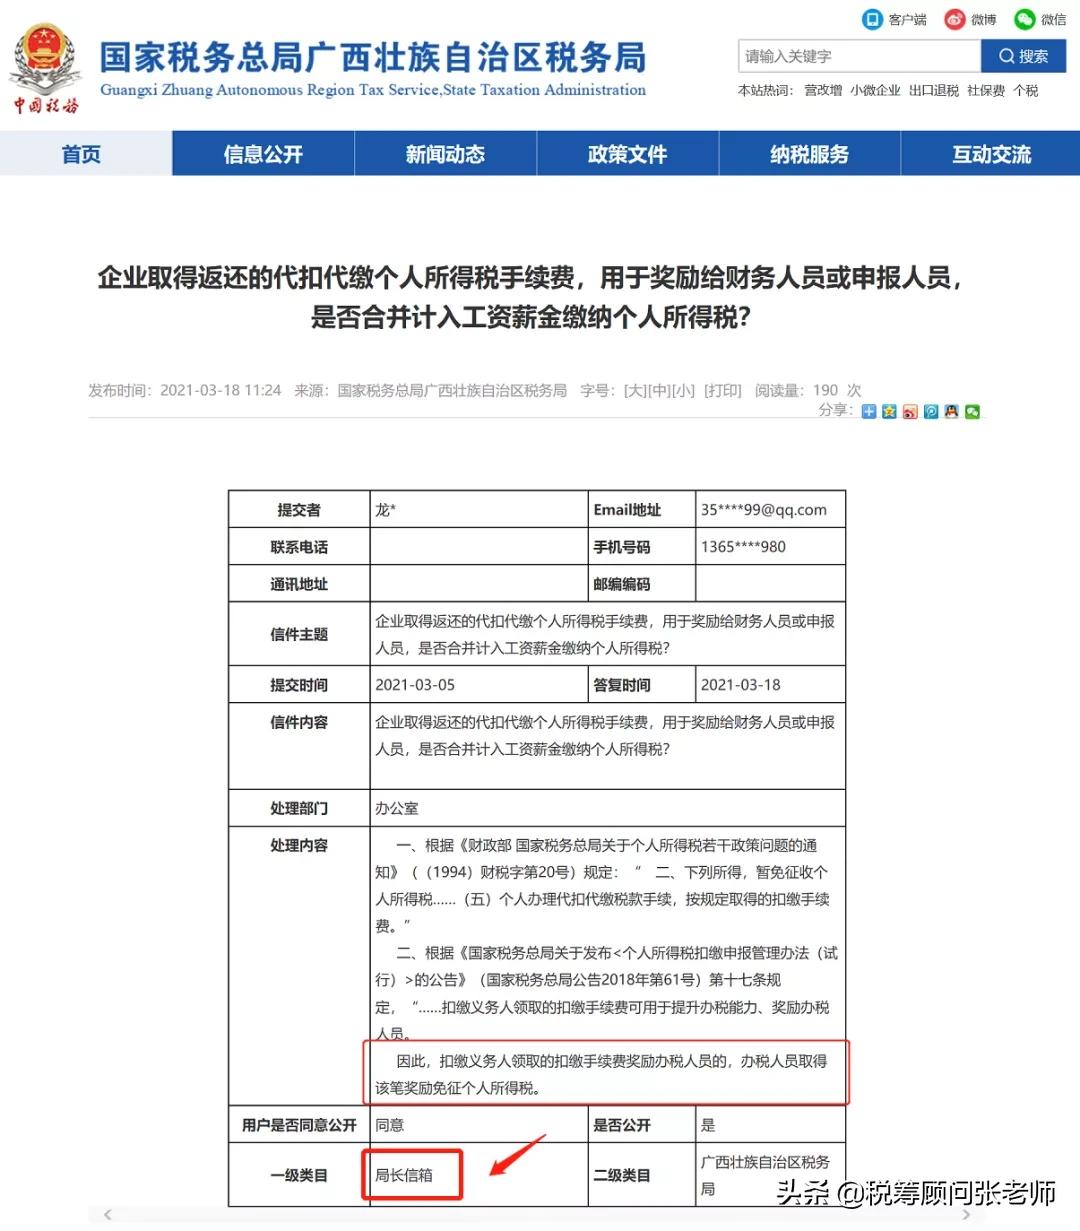
Task: Open the 纳税服务 menu
Action: (x=809, y=154)
